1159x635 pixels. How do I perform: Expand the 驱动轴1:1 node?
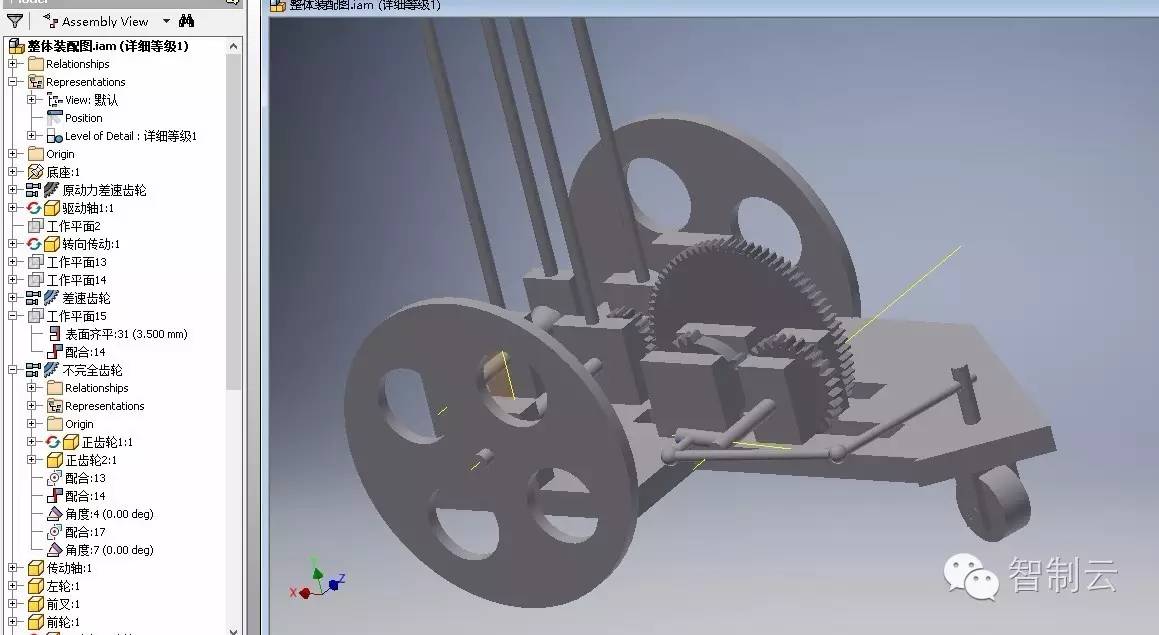point(13,208)
